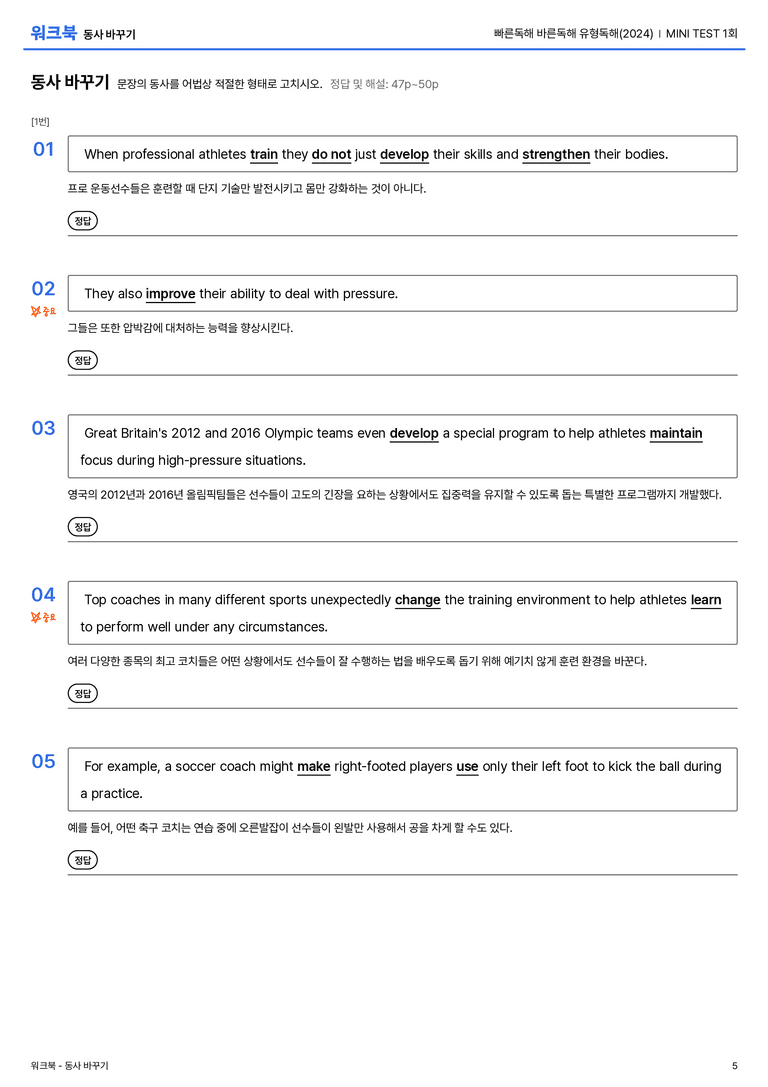Click underlined 'change' in sentence 04

point(418,600)
